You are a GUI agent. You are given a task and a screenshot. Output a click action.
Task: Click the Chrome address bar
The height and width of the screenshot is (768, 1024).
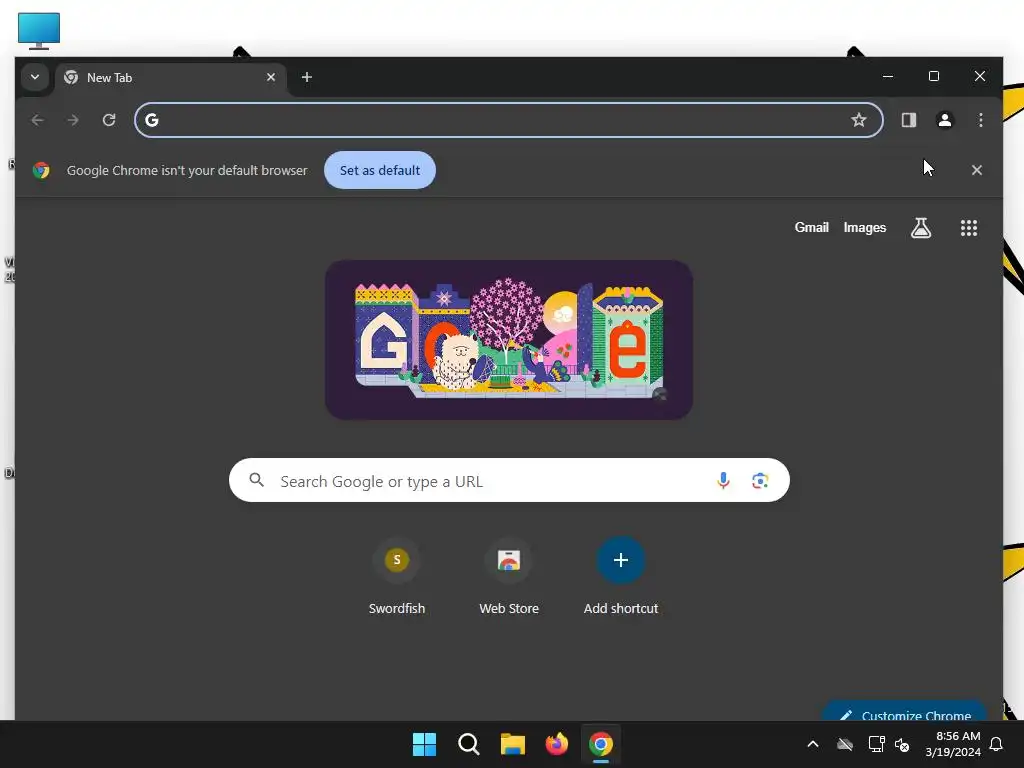(x=509, y=120)
